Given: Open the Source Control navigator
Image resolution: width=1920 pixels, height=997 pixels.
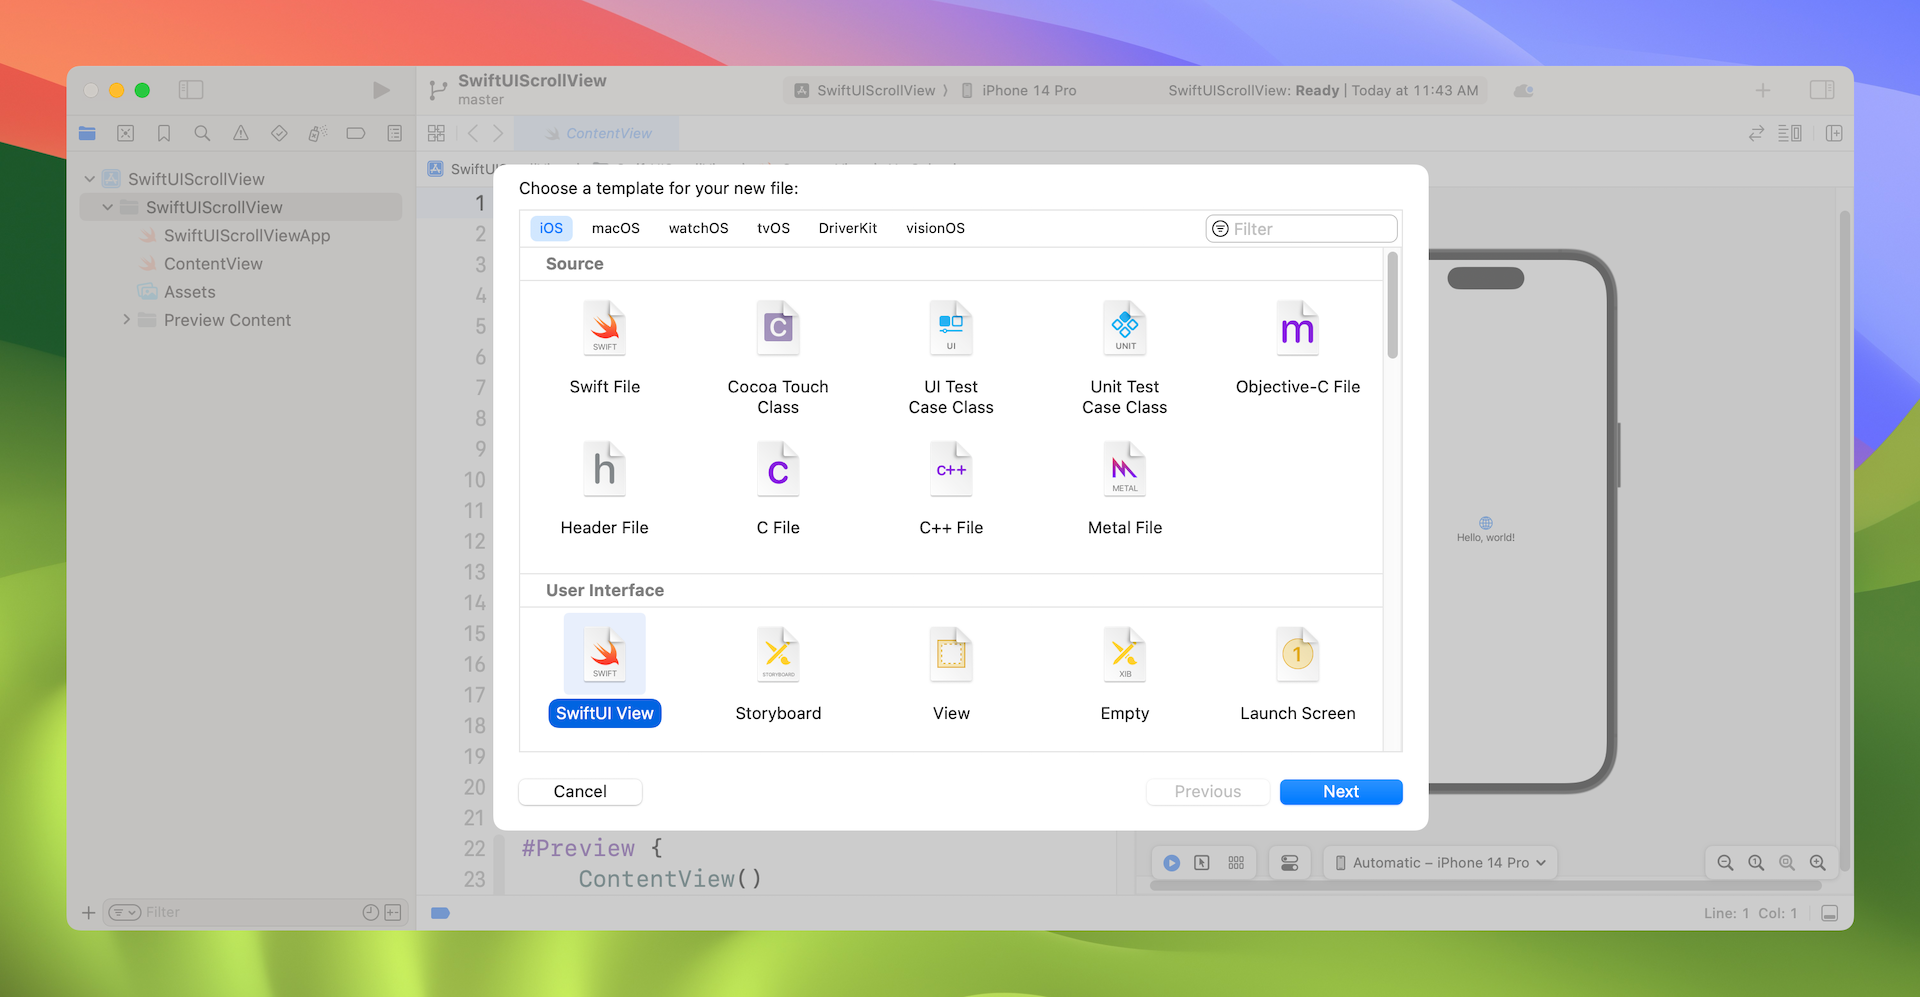Looking at the screenshot, I should 125,133.
